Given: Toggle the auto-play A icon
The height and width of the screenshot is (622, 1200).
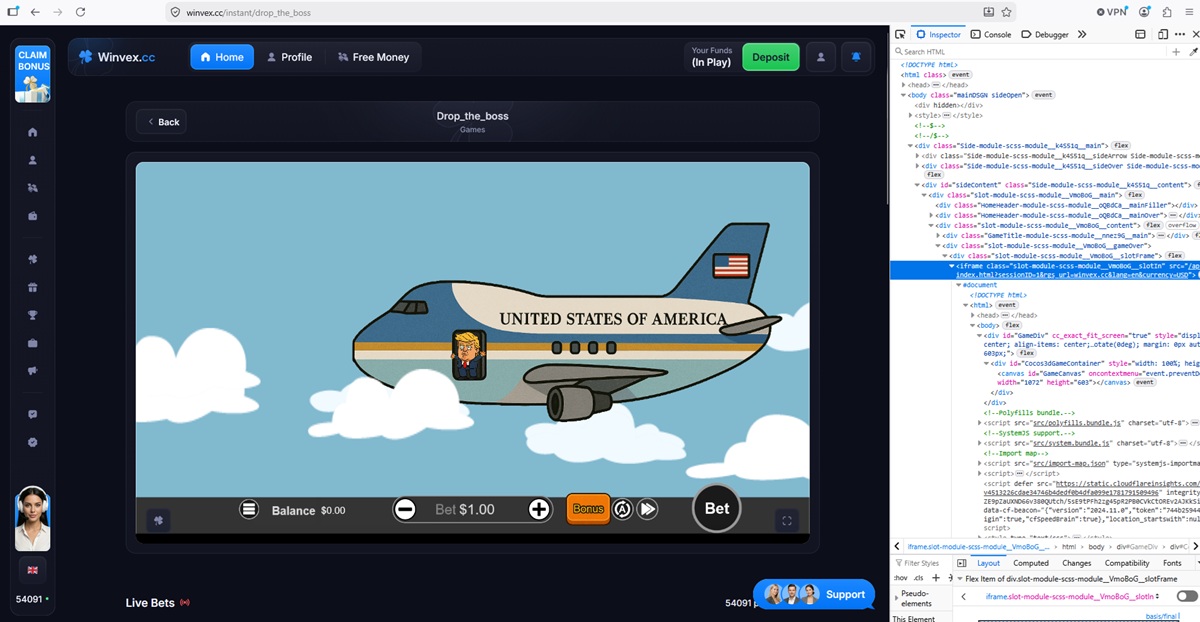Looking at the screenshot, I should tap(622, 509).
